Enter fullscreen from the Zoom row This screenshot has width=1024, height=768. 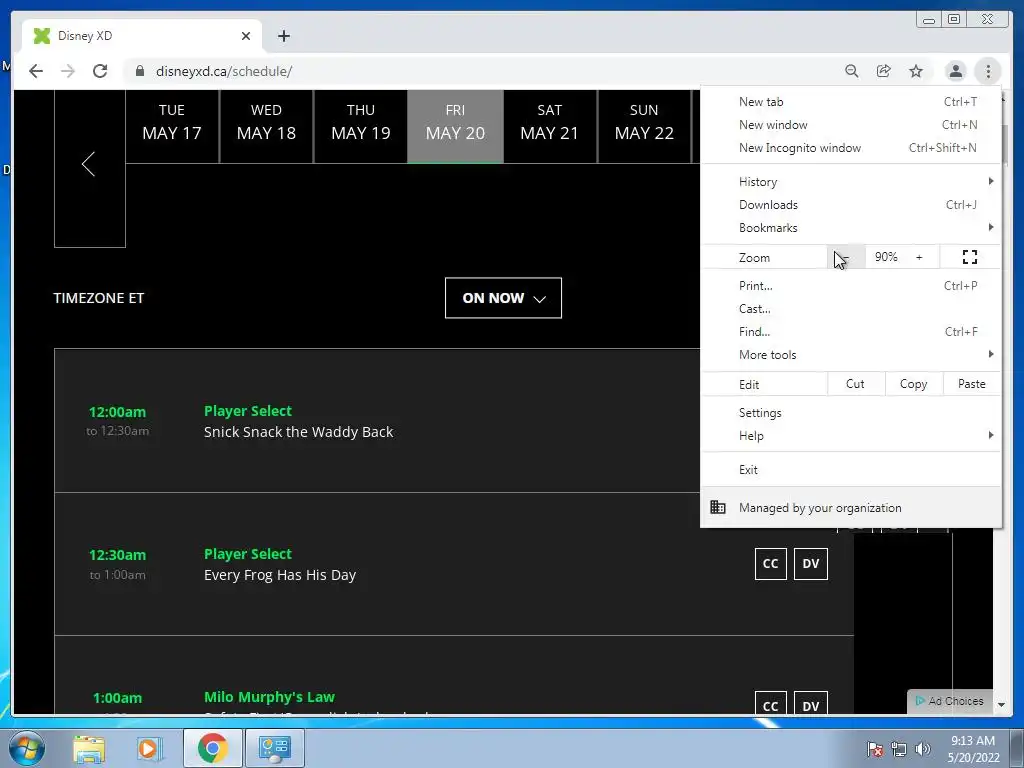coord(970,257)
